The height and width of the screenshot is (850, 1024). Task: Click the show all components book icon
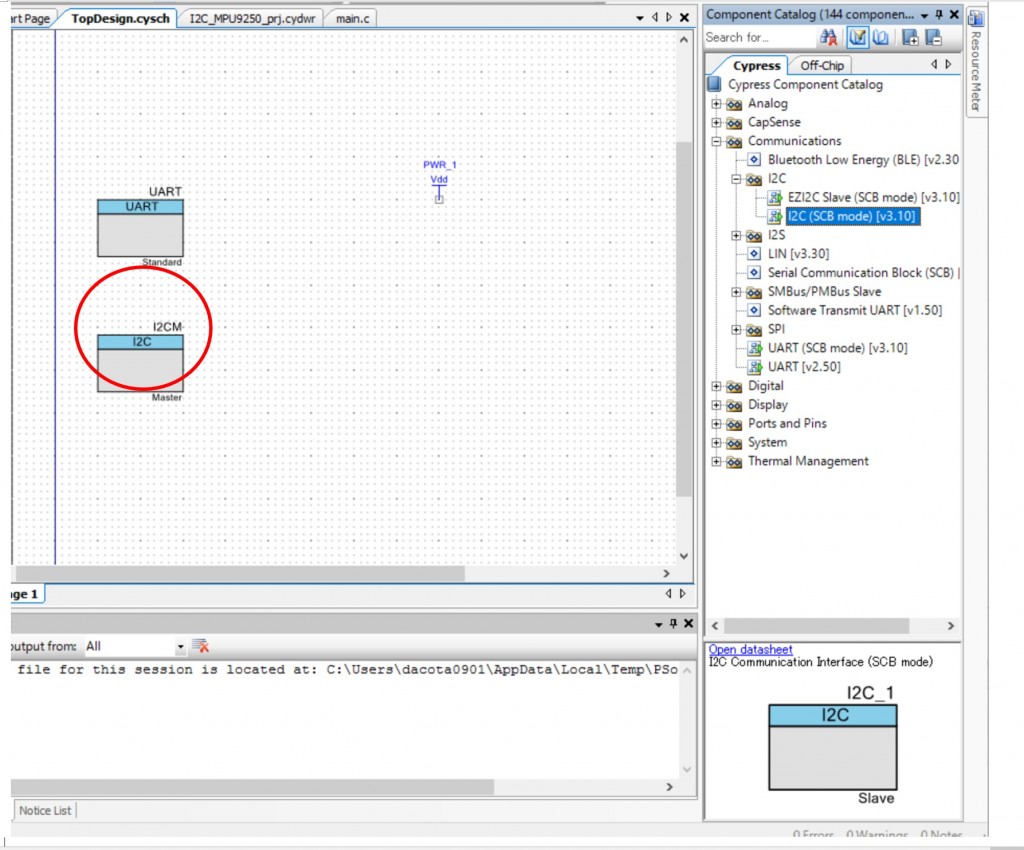click(880, 38)
